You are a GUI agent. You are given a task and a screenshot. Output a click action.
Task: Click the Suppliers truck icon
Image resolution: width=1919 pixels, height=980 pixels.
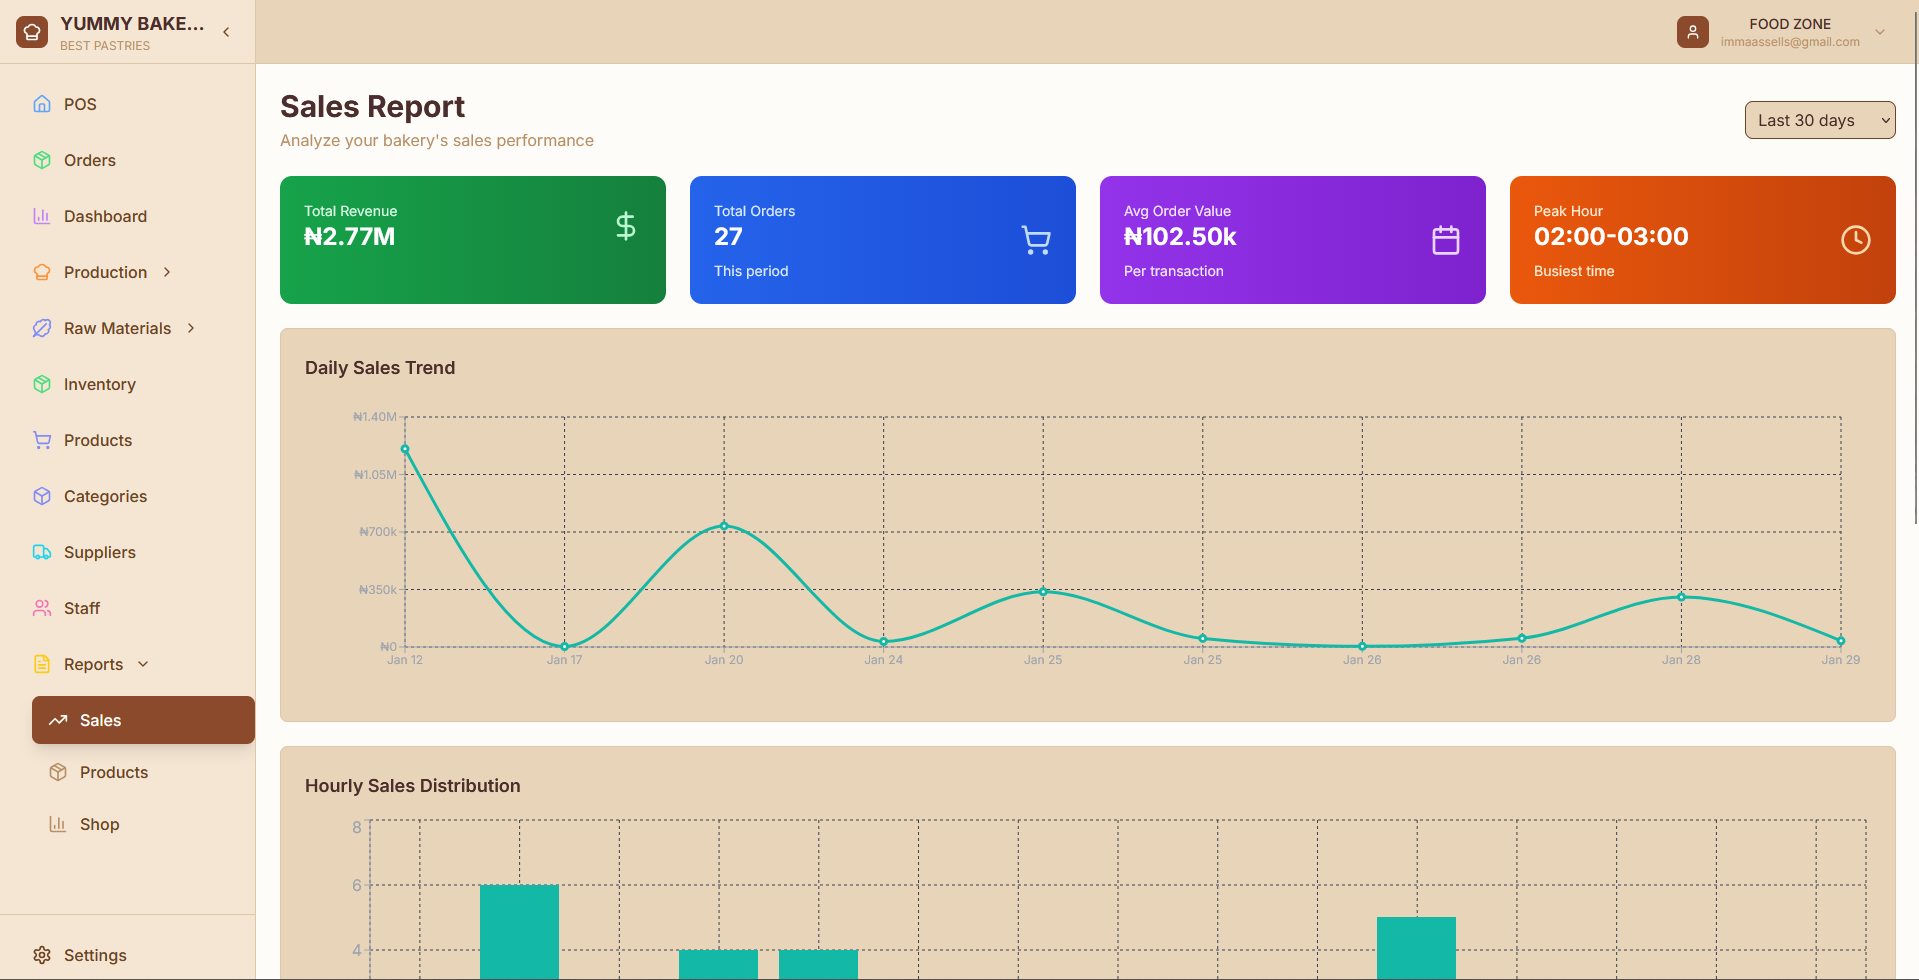pyautogui.click(x=42, y=552)
